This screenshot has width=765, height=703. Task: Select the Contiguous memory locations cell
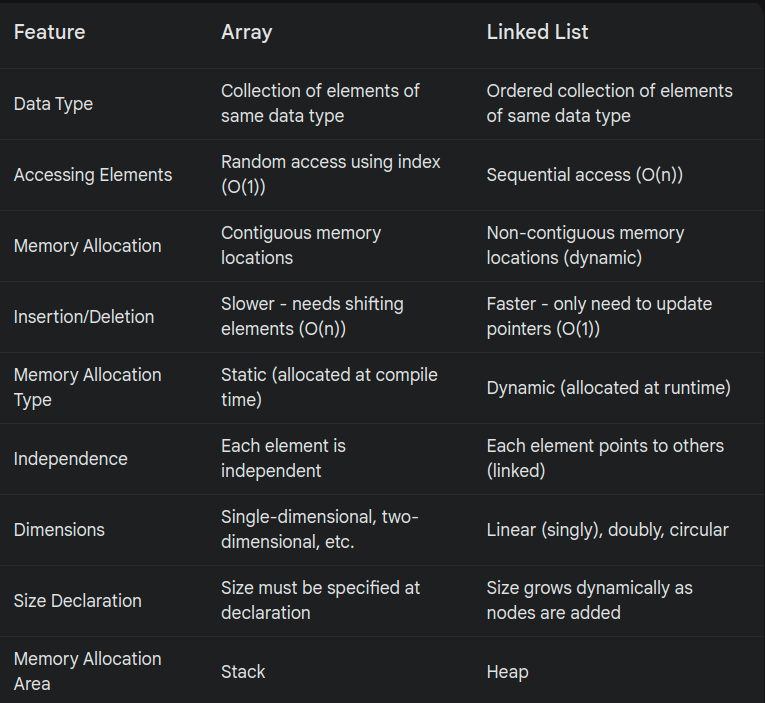click(x=301, y=245)
